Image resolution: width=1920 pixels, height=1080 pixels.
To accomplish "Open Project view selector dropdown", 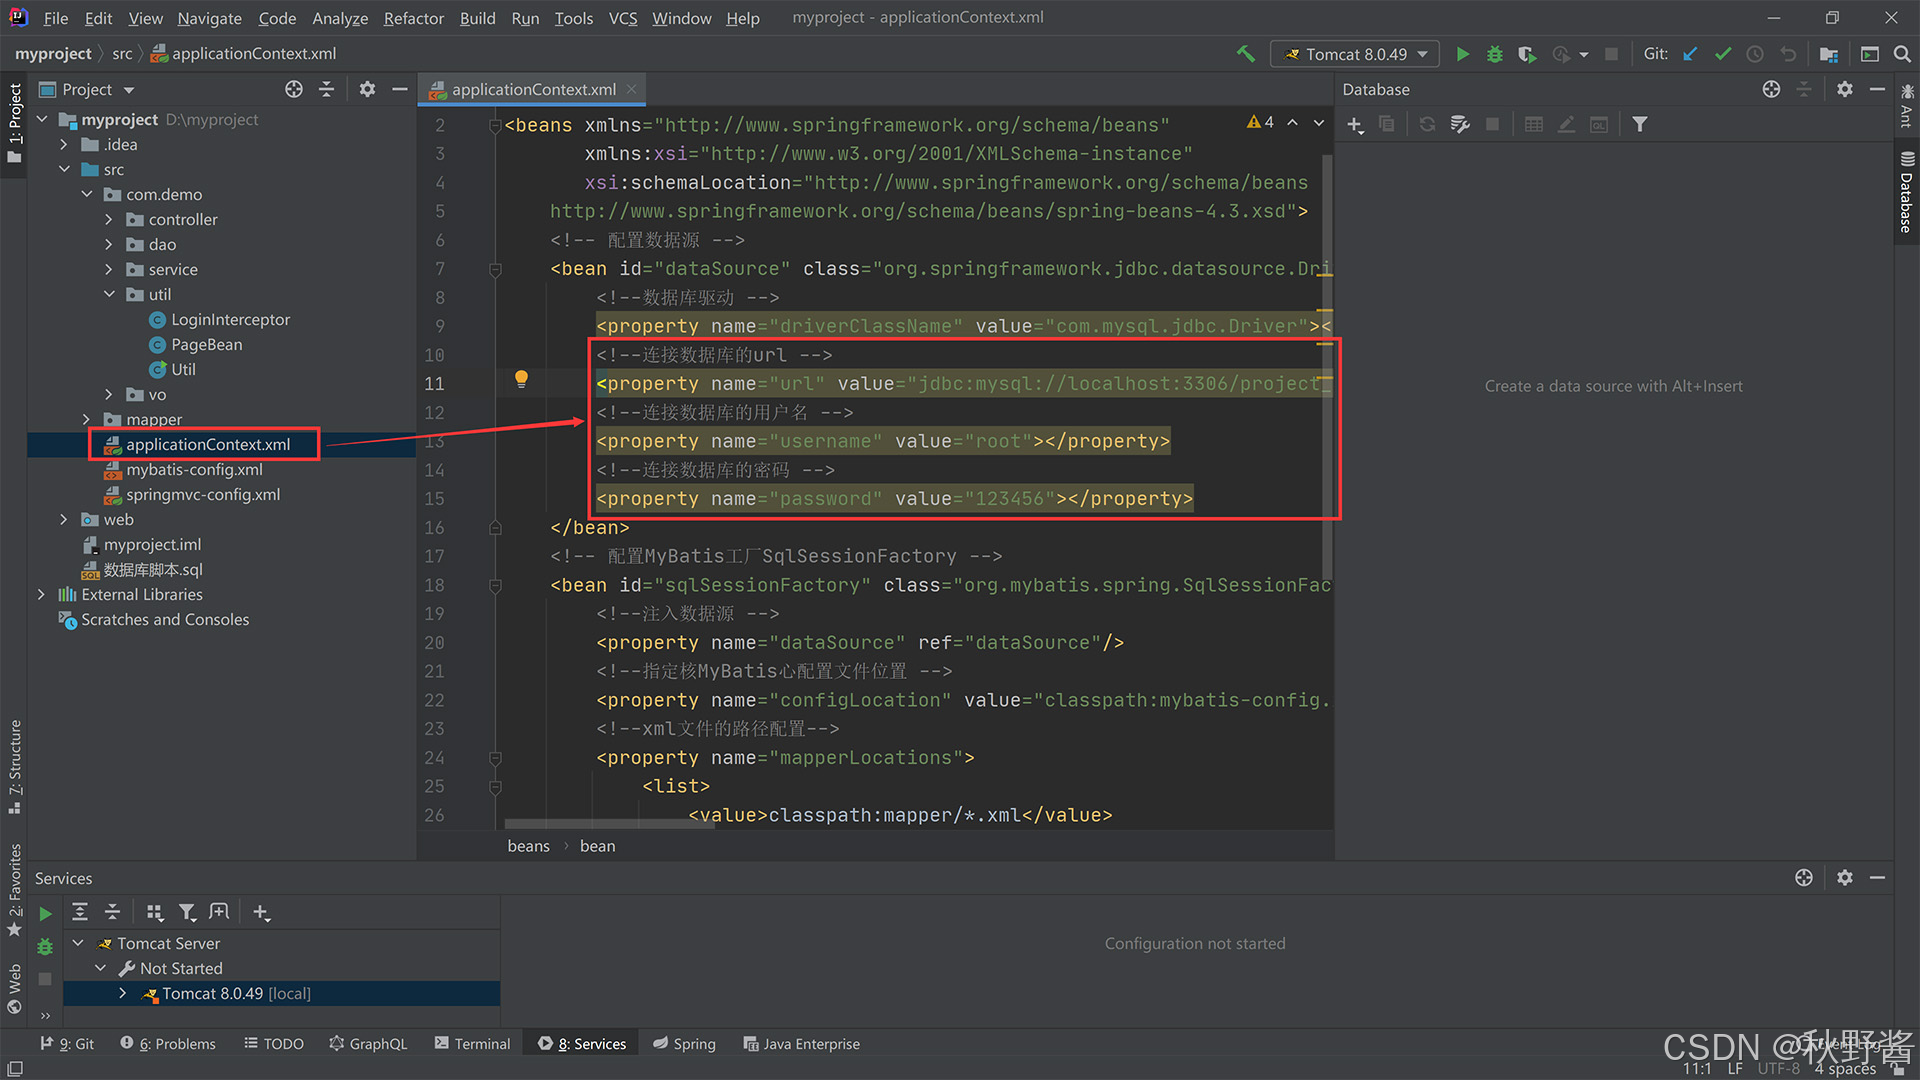I will point(87,89).
